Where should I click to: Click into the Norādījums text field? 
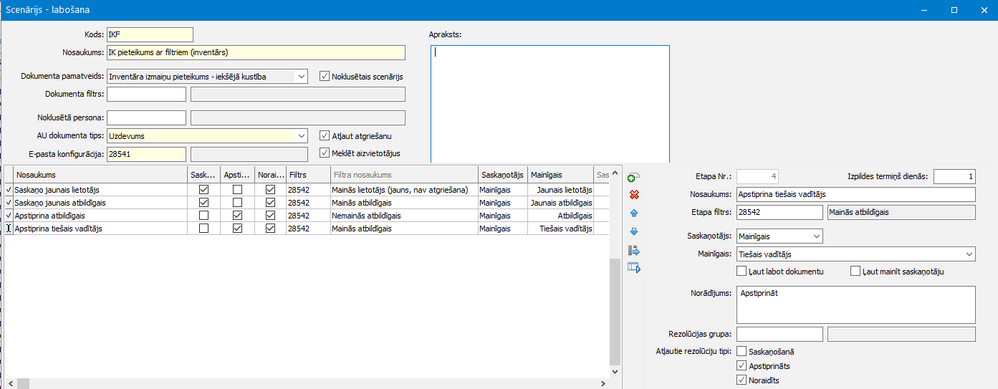pyautogui.click(x=855, y=304)
